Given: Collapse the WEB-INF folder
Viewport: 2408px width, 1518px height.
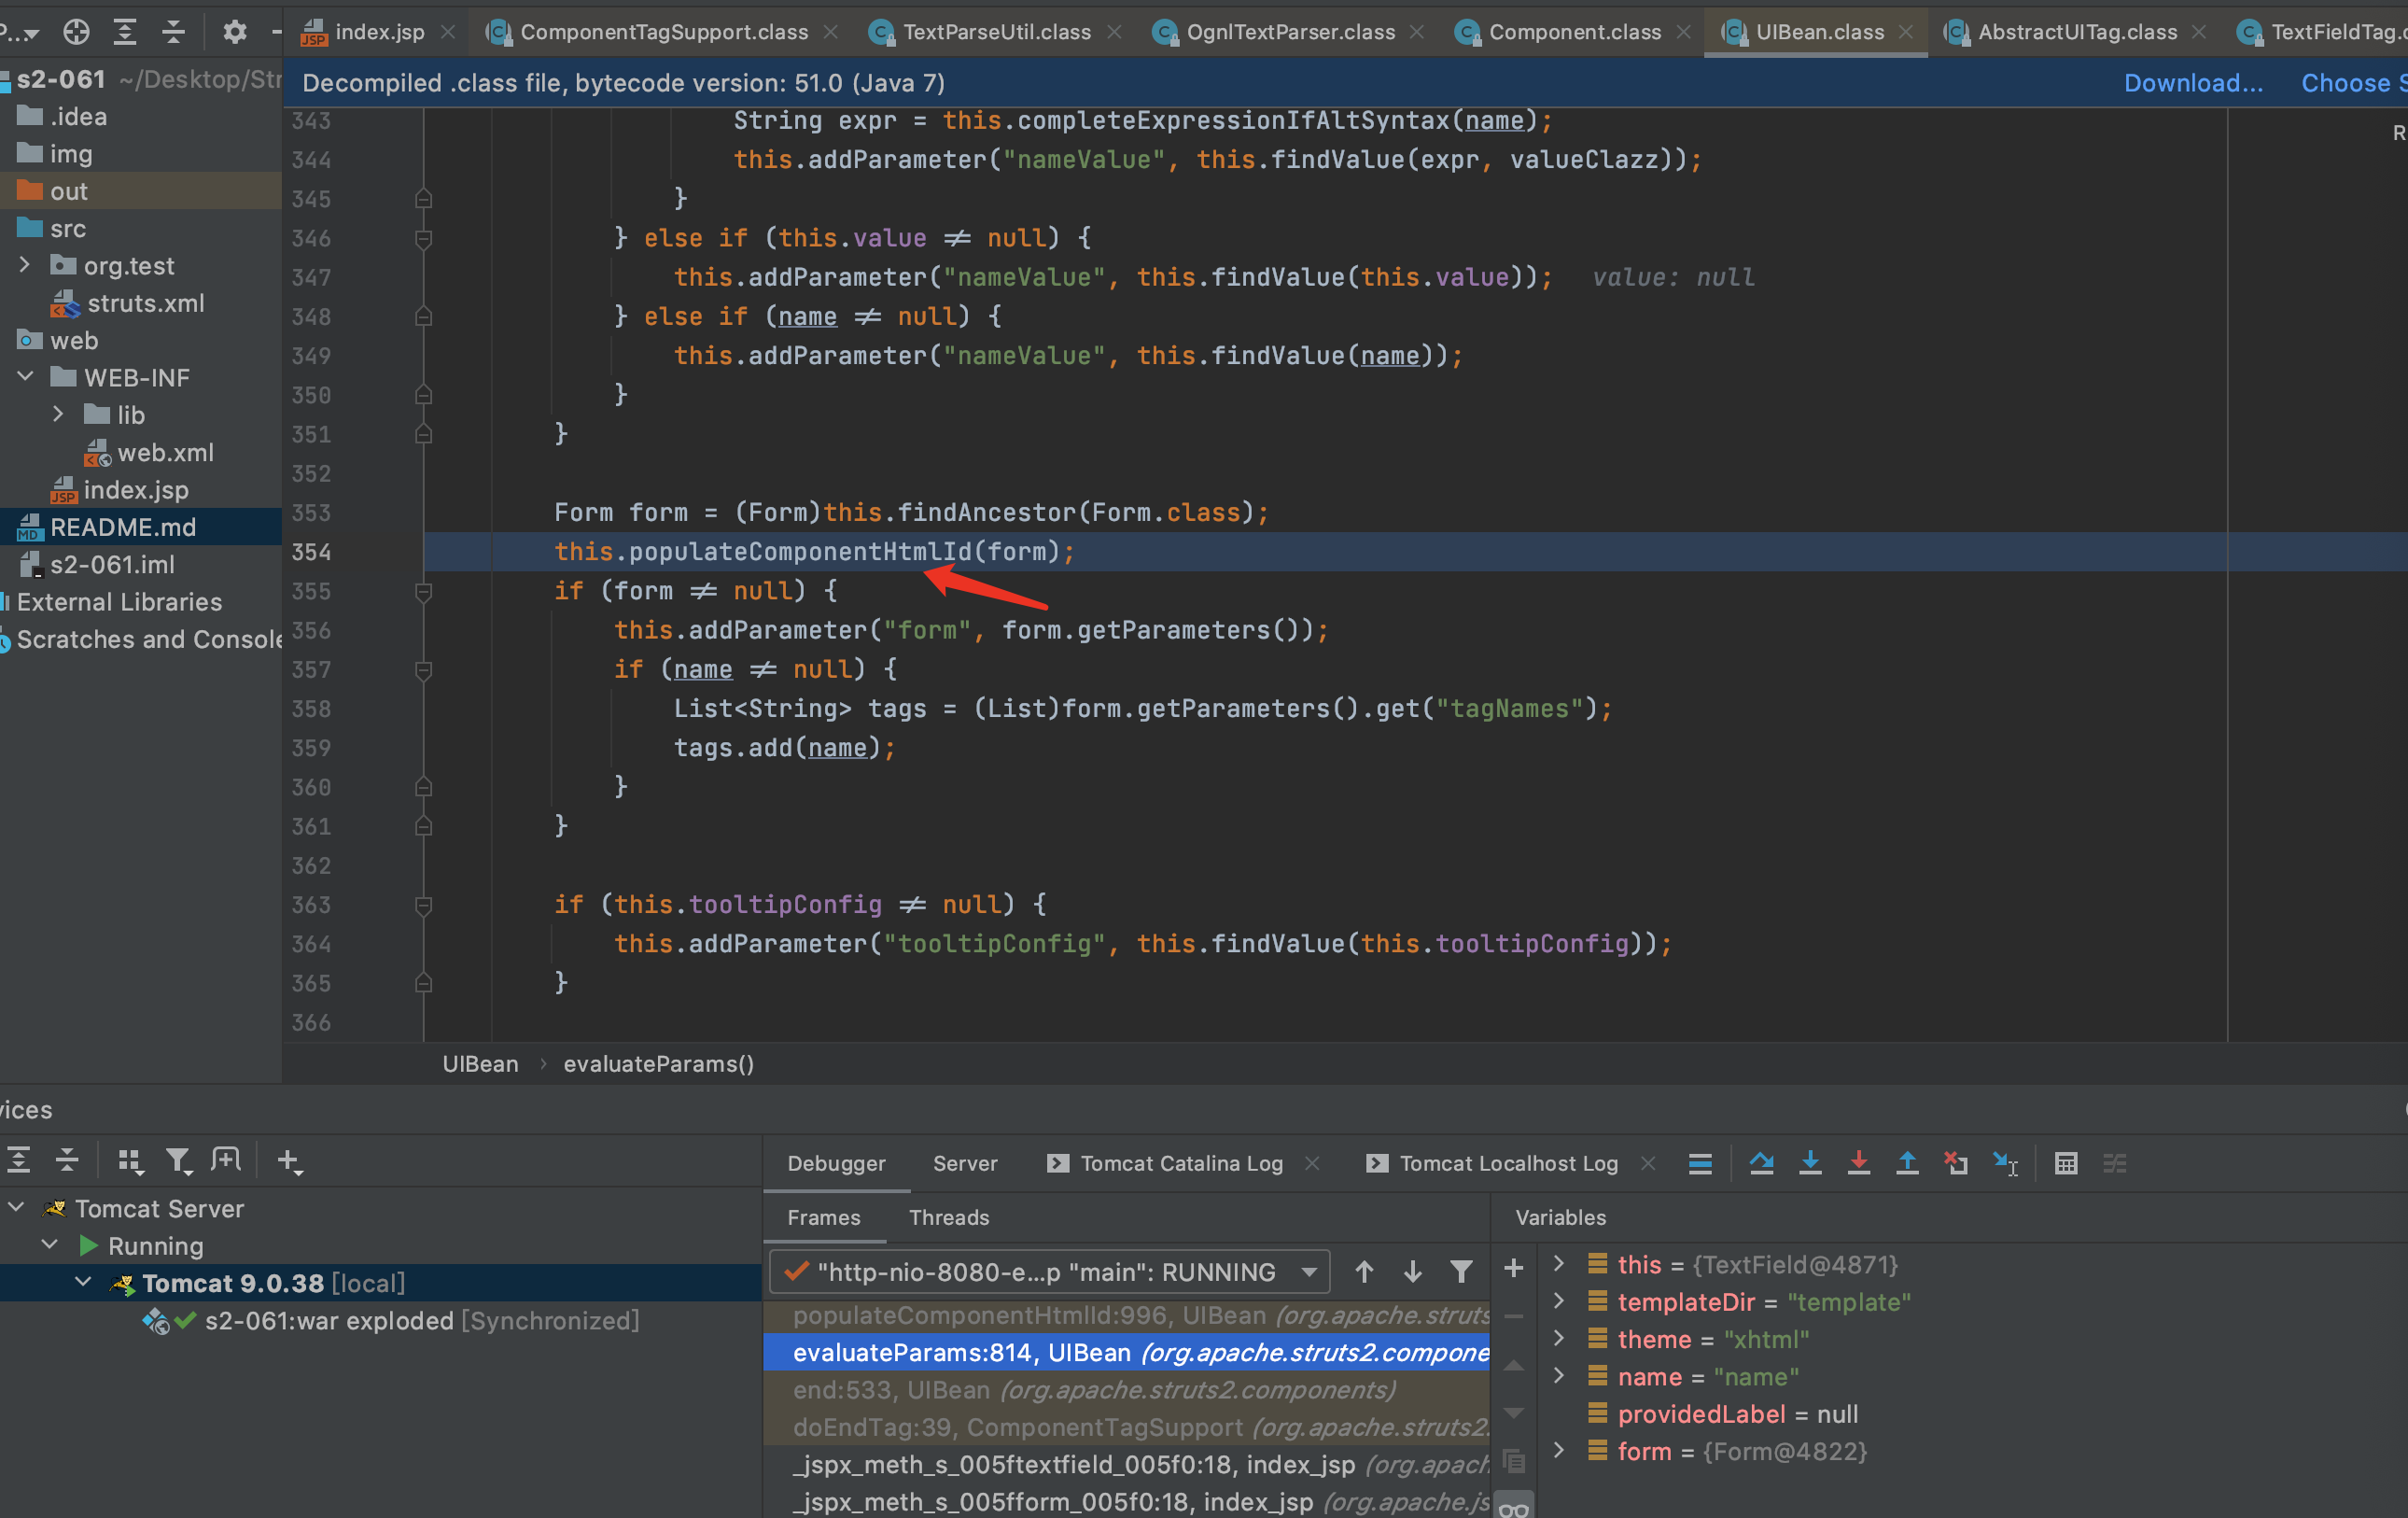Looking at the screenshot, I should [25, 377].
